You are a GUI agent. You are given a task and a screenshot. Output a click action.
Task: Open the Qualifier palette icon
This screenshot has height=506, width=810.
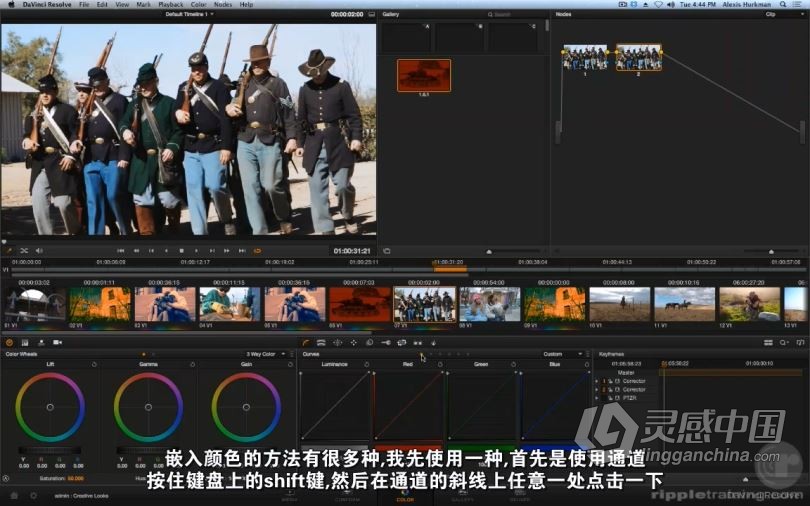321,342
